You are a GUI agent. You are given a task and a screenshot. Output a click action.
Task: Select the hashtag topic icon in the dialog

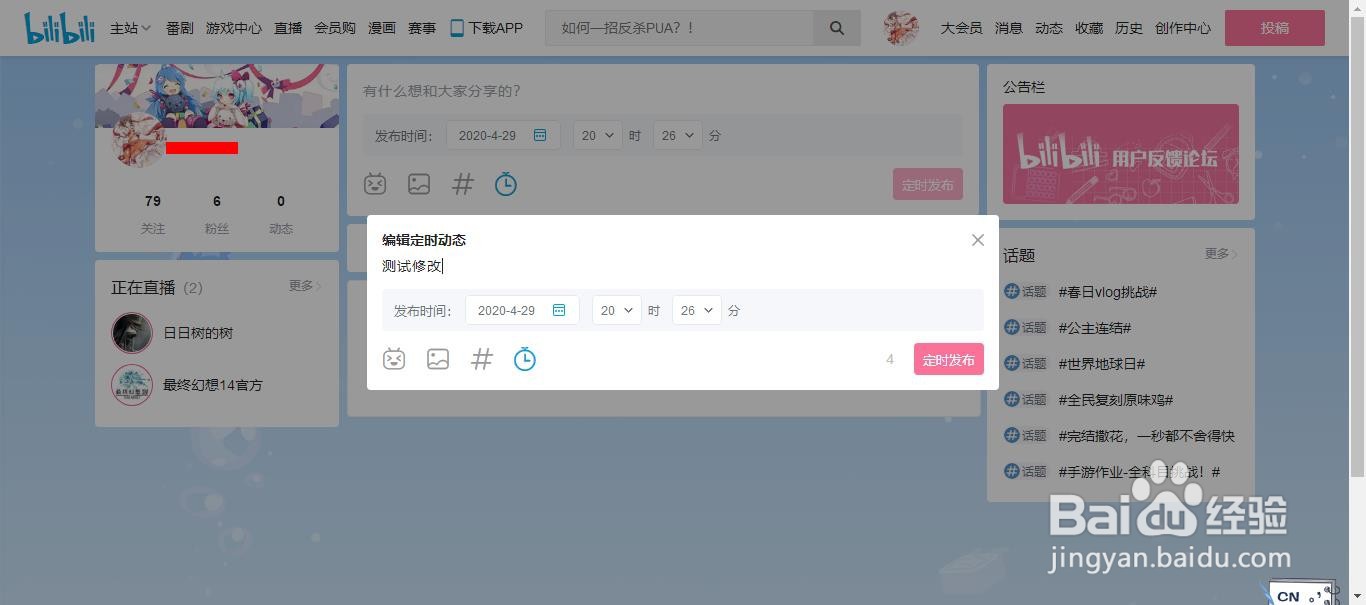[481, 359]
